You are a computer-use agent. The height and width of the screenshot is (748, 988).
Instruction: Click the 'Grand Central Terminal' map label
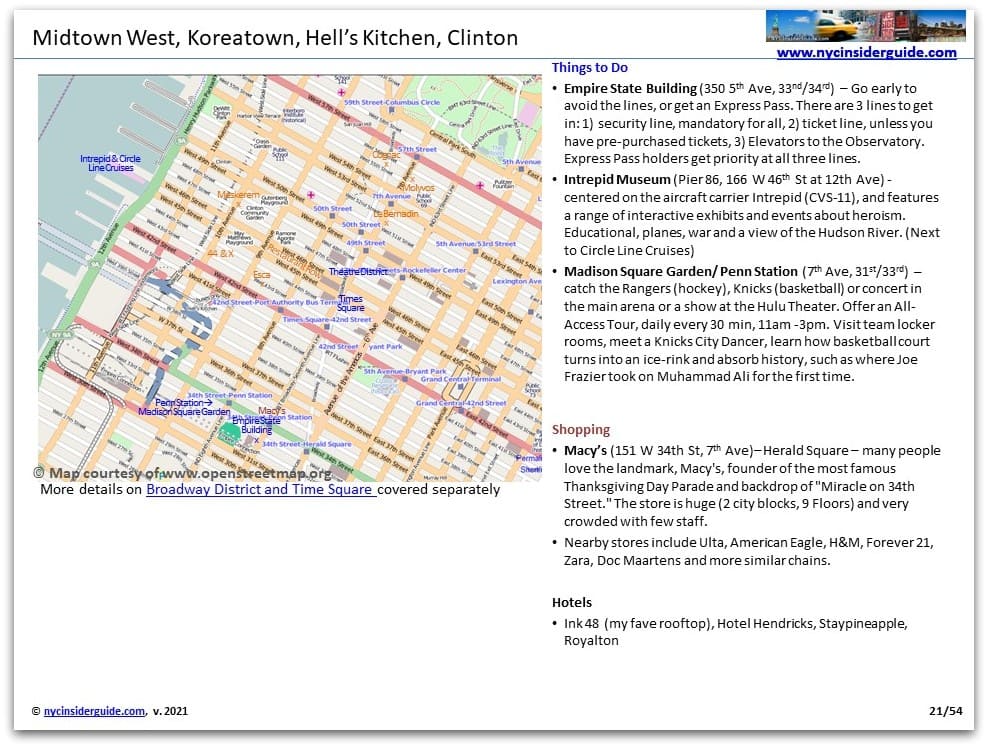(461, 379)
